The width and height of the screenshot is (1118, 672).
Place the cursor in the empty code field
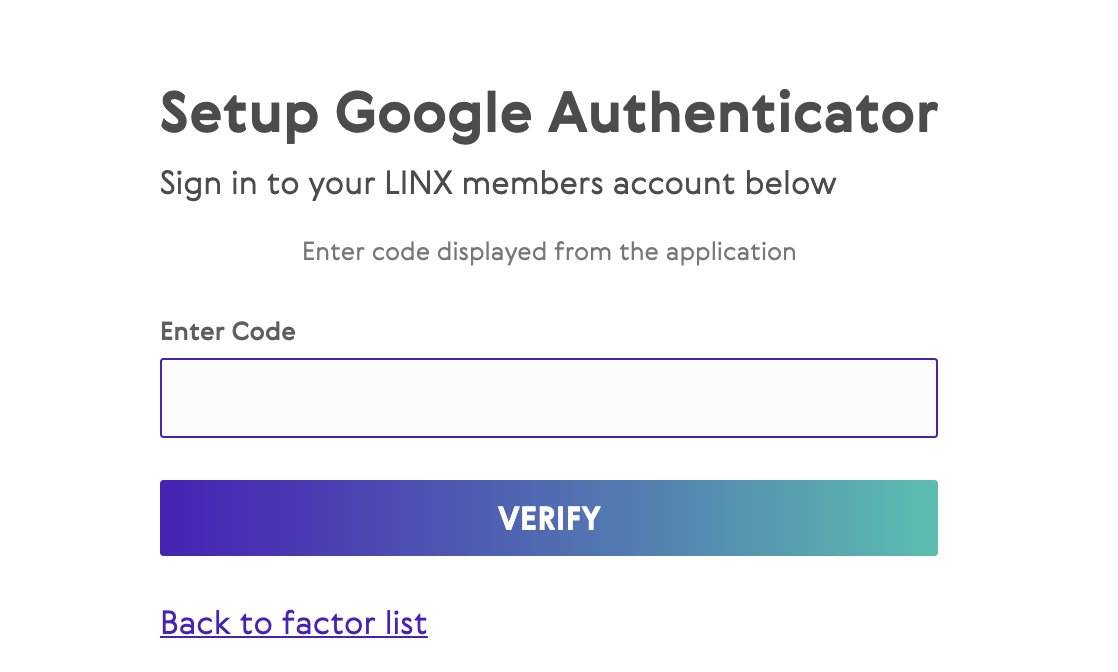tap(548, 398)
